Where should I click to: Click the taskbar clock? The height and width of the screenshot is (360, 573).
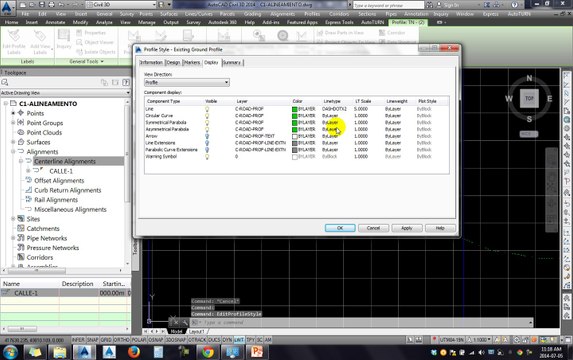[x=551, y=352]
